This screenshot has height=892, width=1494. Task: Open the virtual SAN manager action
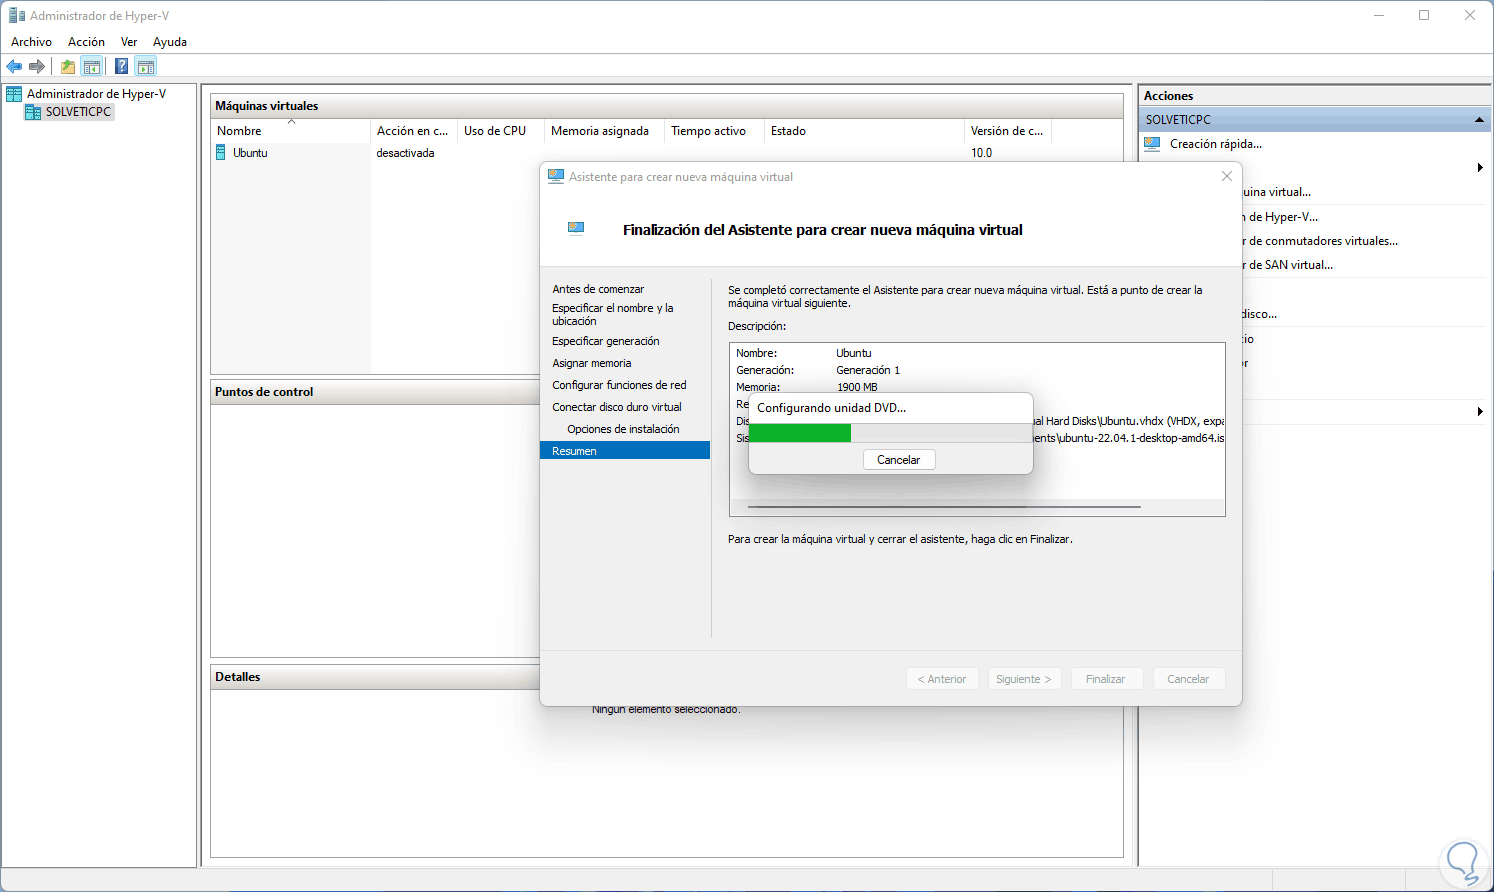tap(1288, 265)
